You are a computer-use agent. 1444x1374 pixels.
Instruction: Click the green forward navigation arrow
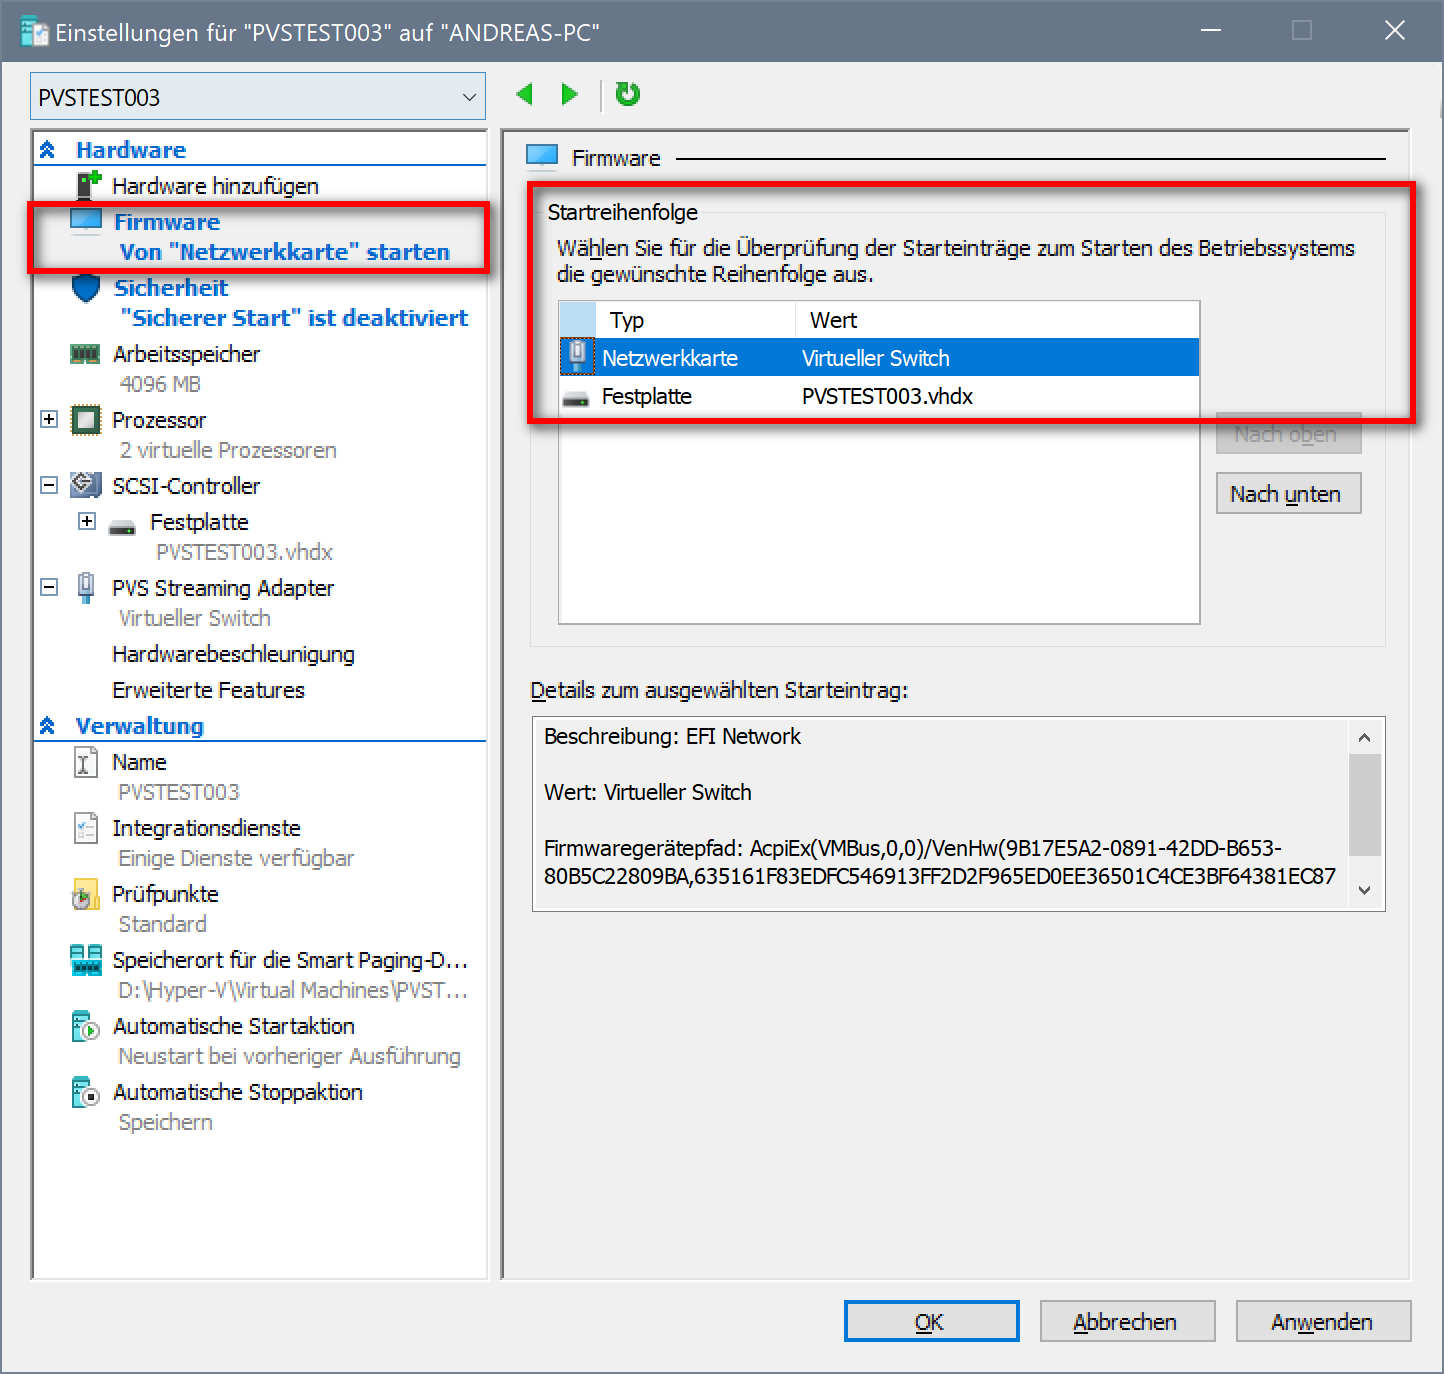click(569, 95)
